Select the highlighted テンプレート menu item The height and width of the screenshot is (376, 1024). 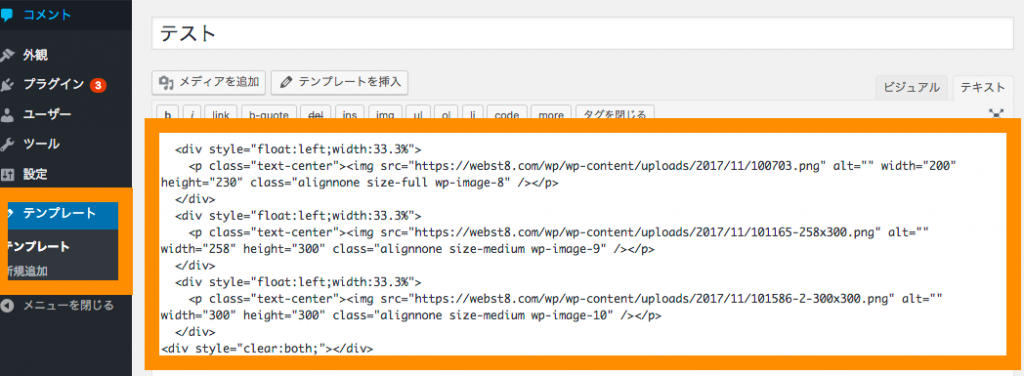point(63,214)
